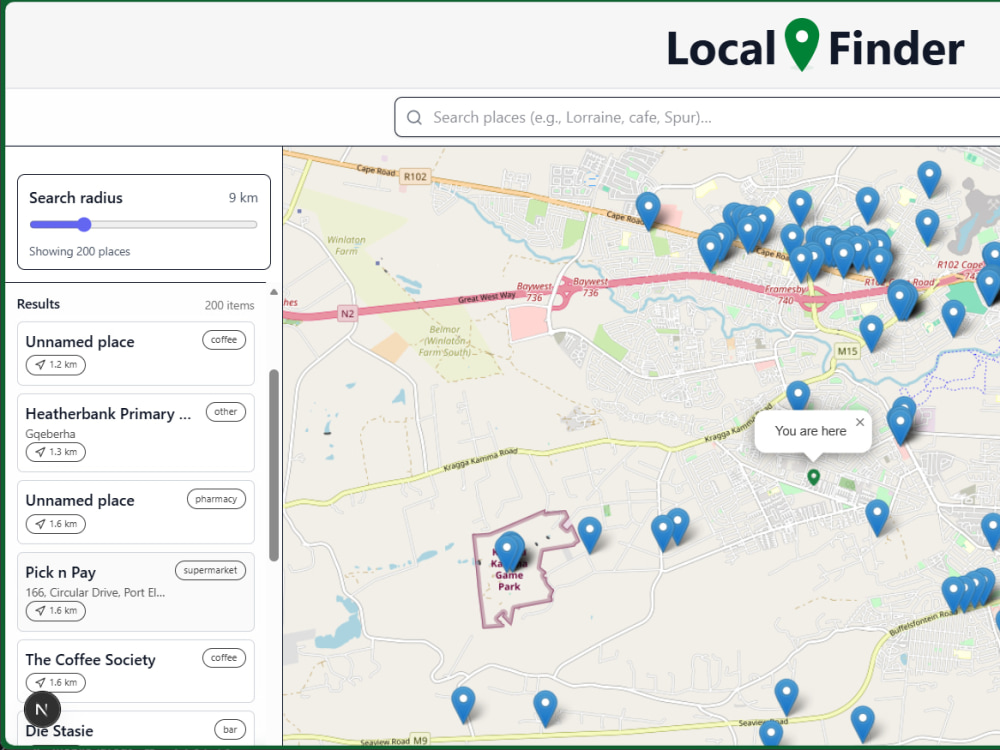Image resolution: width=1000 pixels, height=750 pixels.
Task: Open the Unnamed place pharmacy result
Action: [136, 512]
